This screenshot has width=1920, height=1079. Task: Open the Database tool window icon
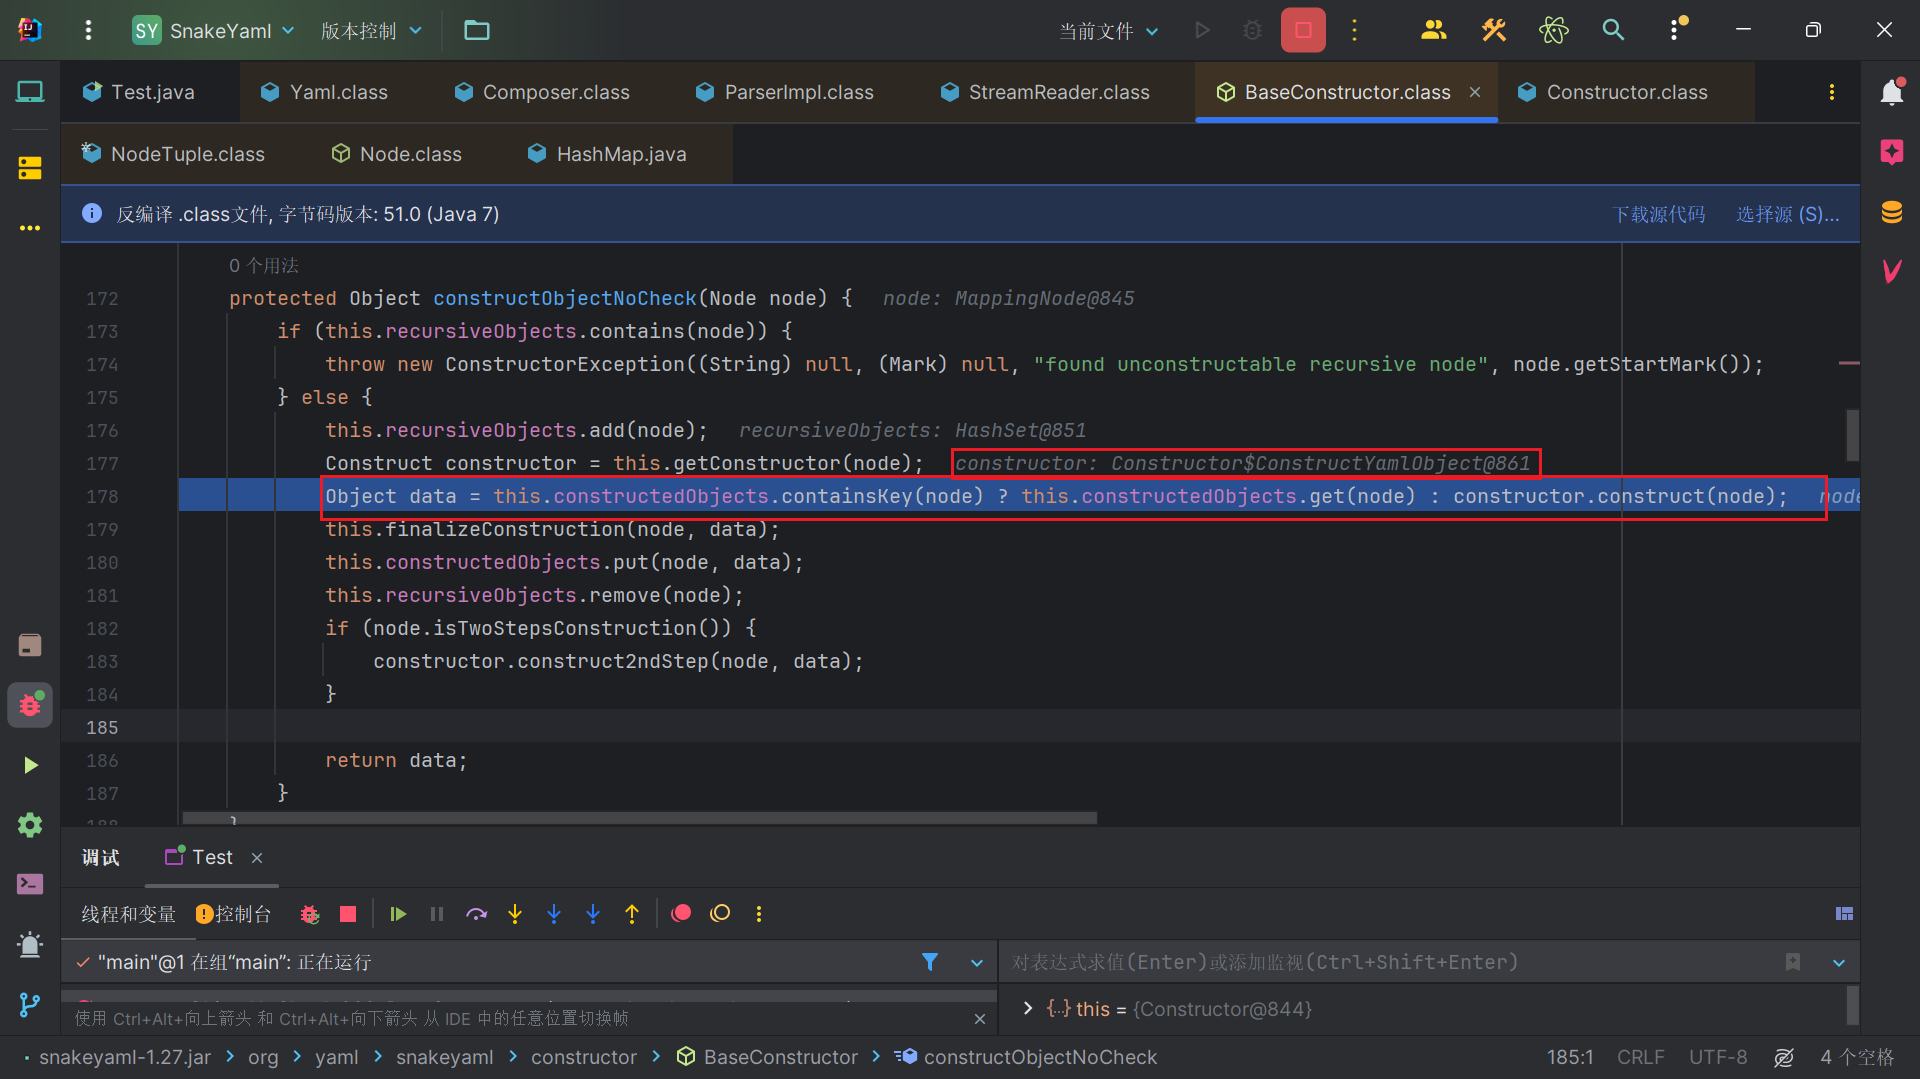(x=1891, y=212)
